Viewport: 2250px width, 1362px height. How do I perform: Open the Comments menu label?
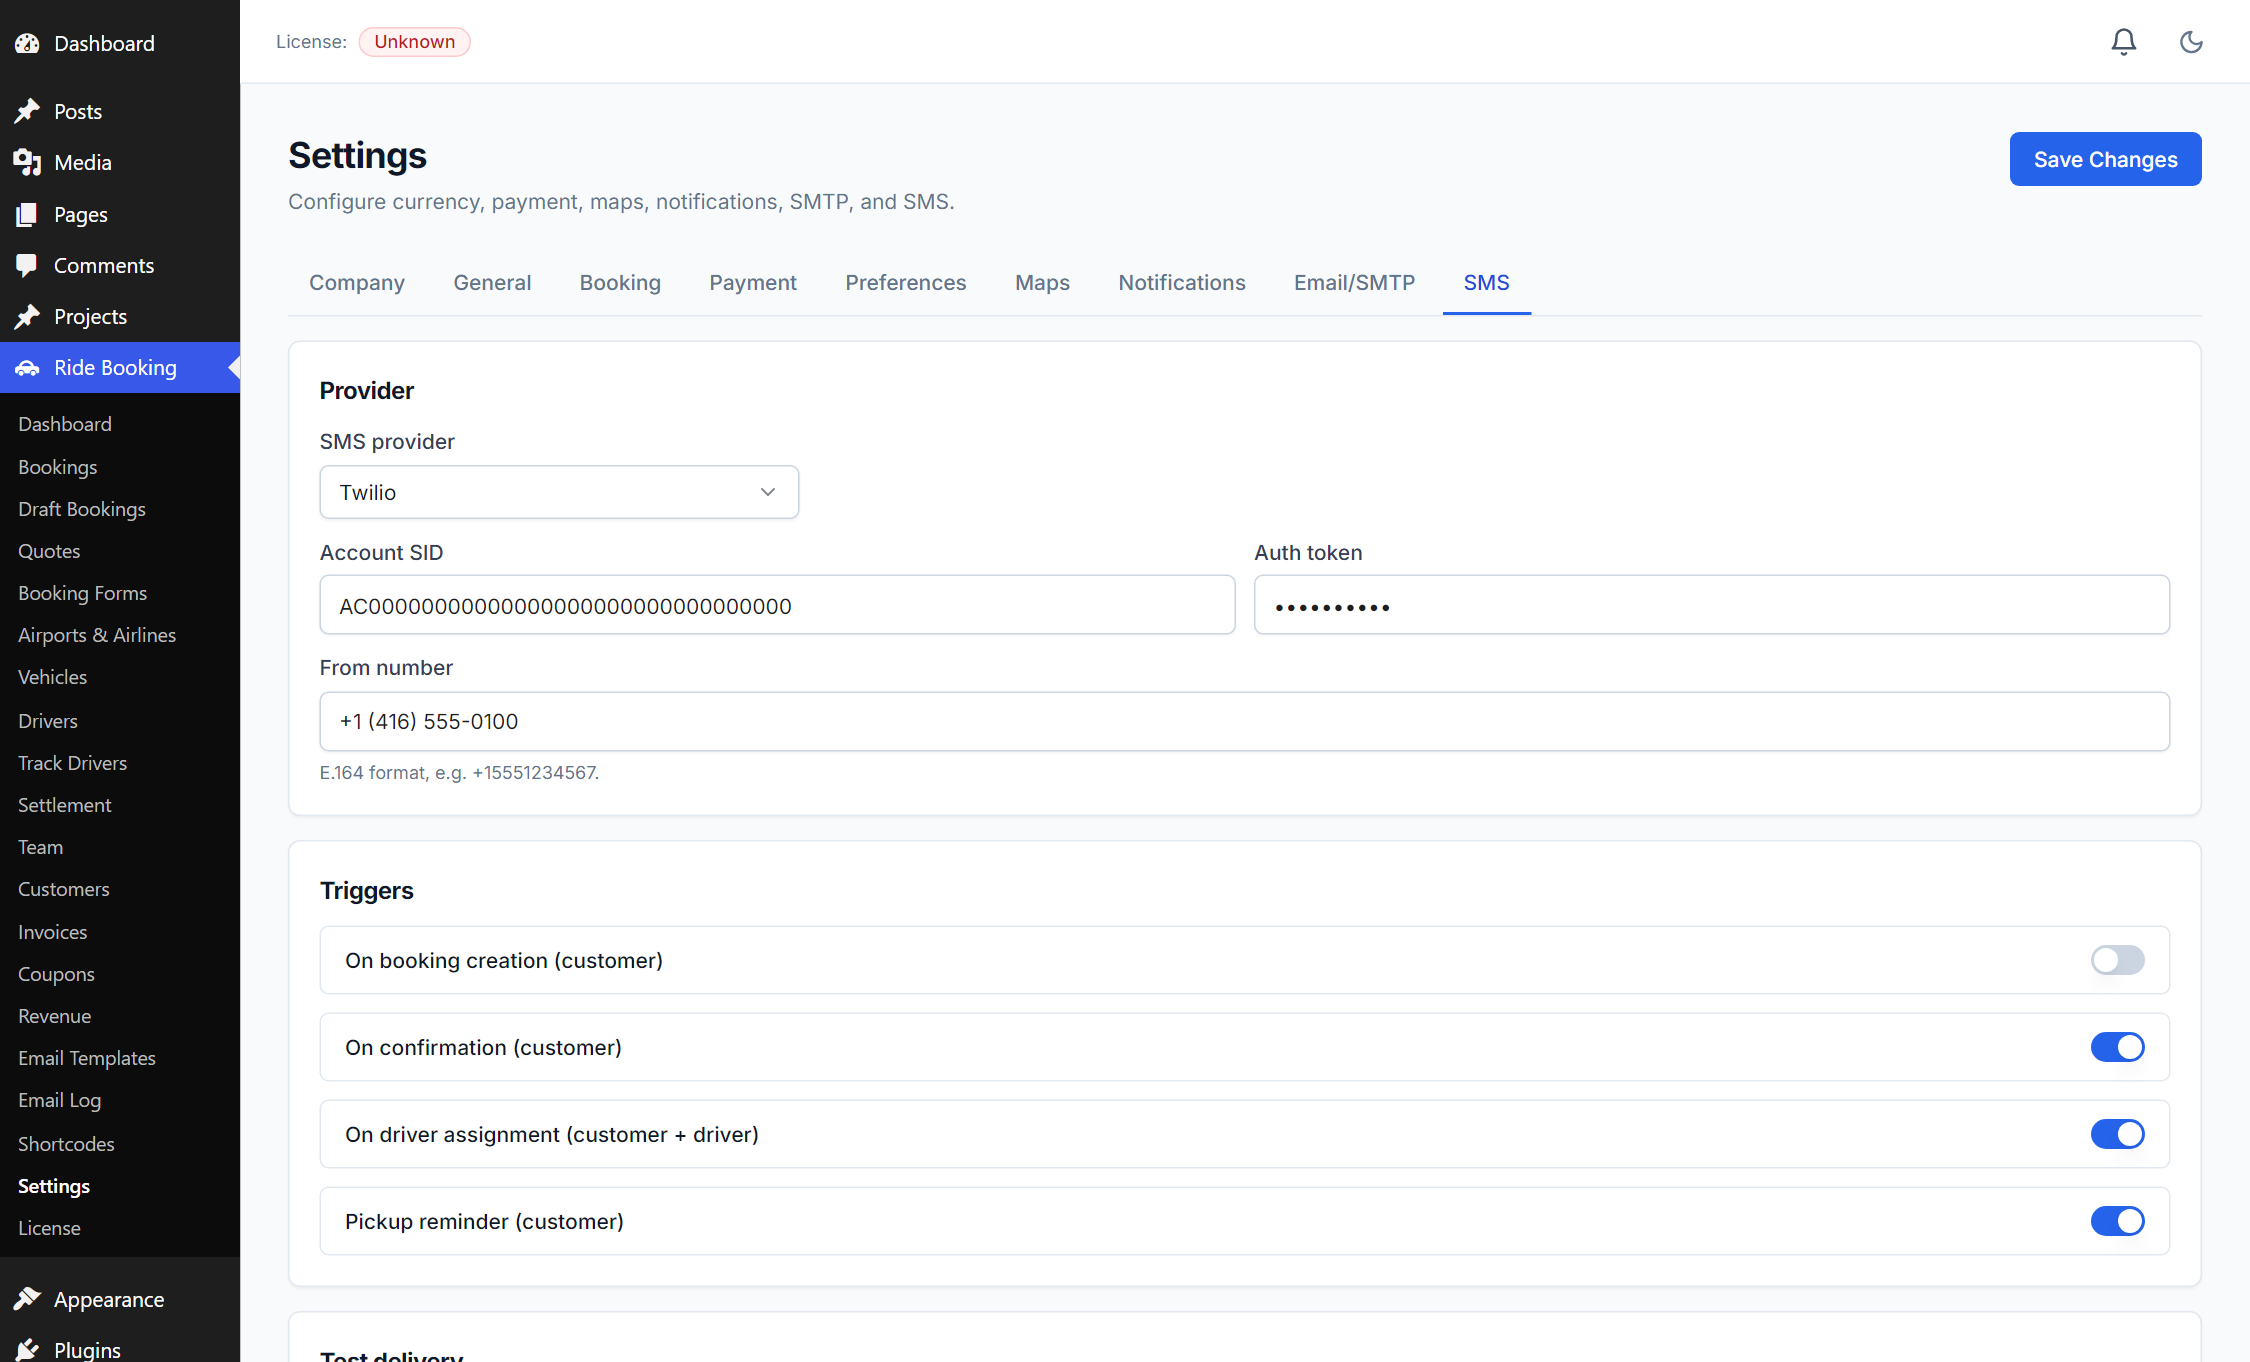[x=104, y=265]
